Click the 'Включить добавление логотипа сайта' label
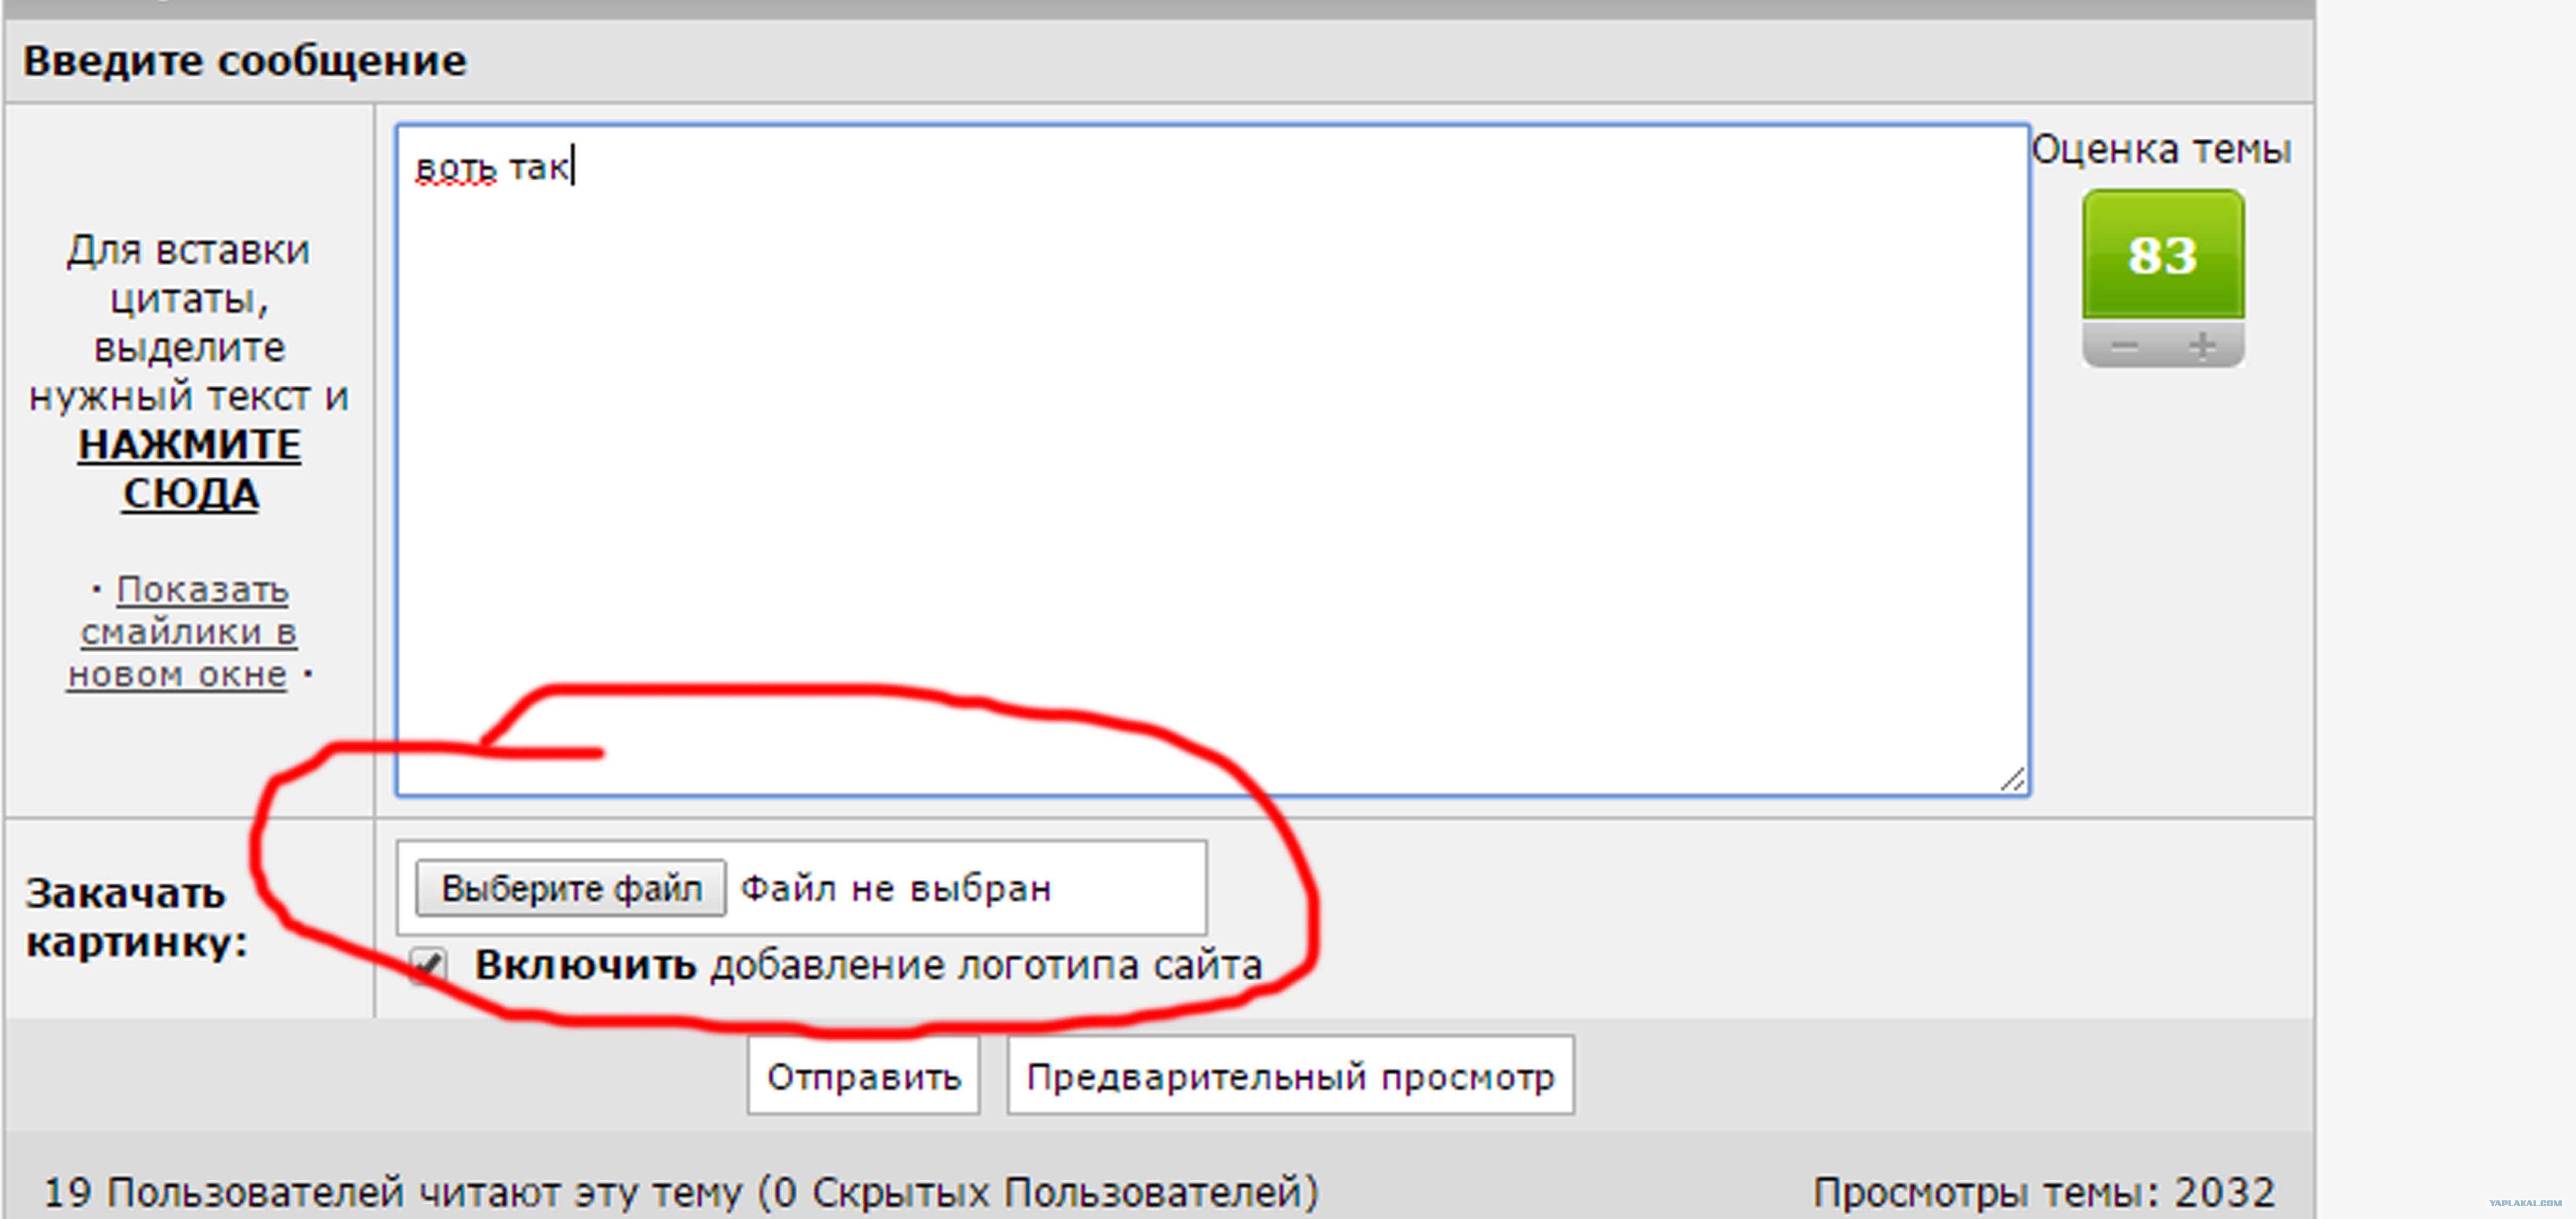The height and width of the screenshot is (1219, 2576). [x=867, y=966]
